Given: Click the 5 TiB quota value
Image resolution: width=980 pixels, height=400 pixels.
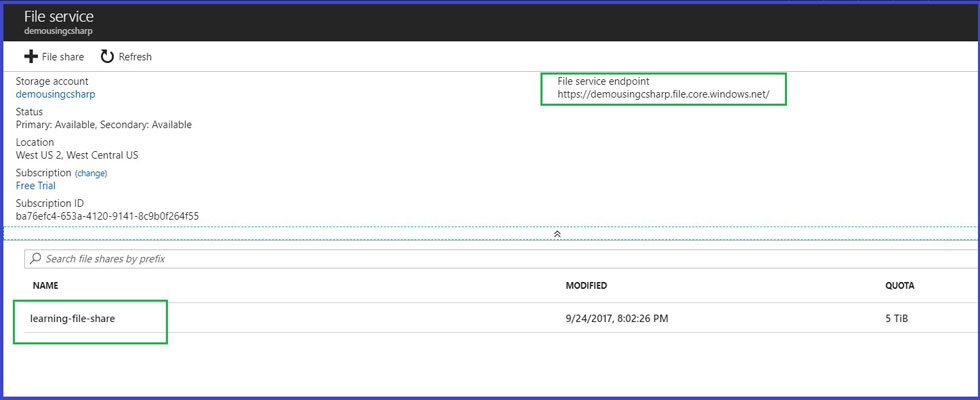Looking at the screenshot, I should [896, 319].
